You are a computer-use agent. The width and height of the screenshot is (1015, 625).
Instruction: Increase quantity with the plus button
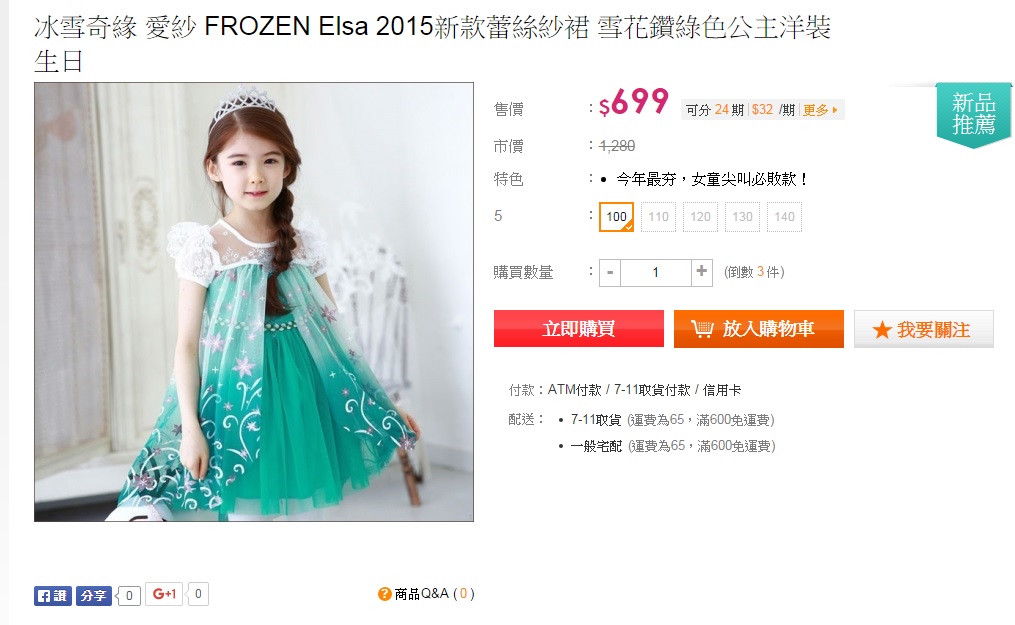[701, 272]
